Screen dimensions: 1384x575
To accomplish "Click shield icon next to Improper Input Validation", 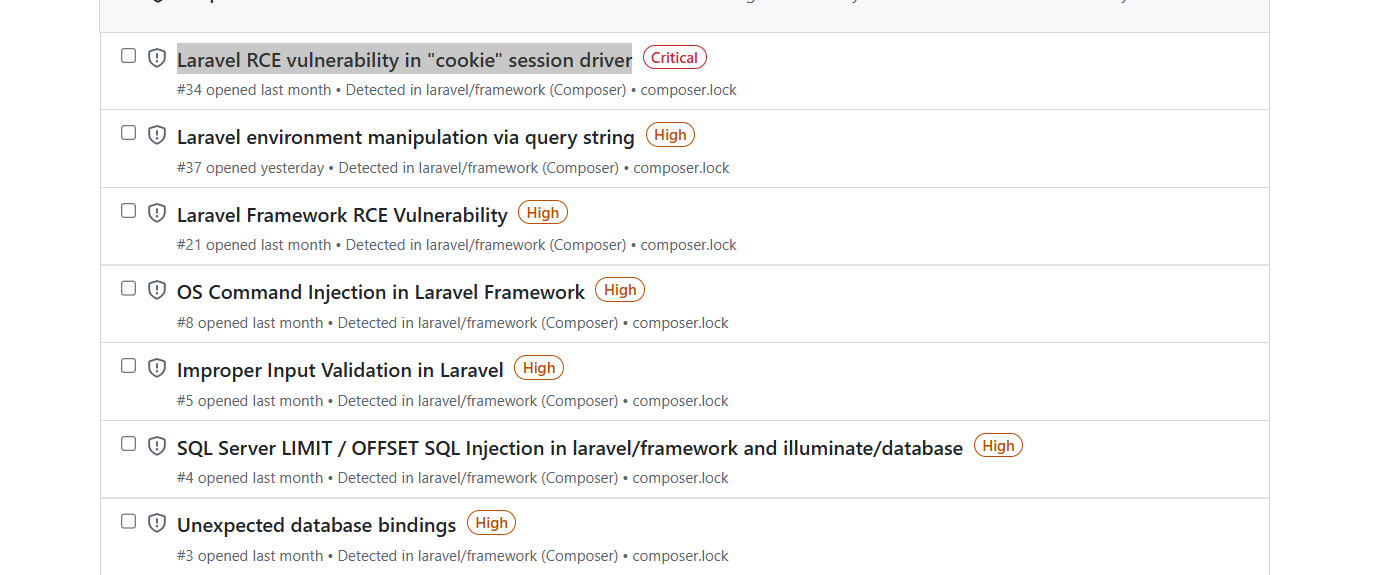I will tap(157, 368).
